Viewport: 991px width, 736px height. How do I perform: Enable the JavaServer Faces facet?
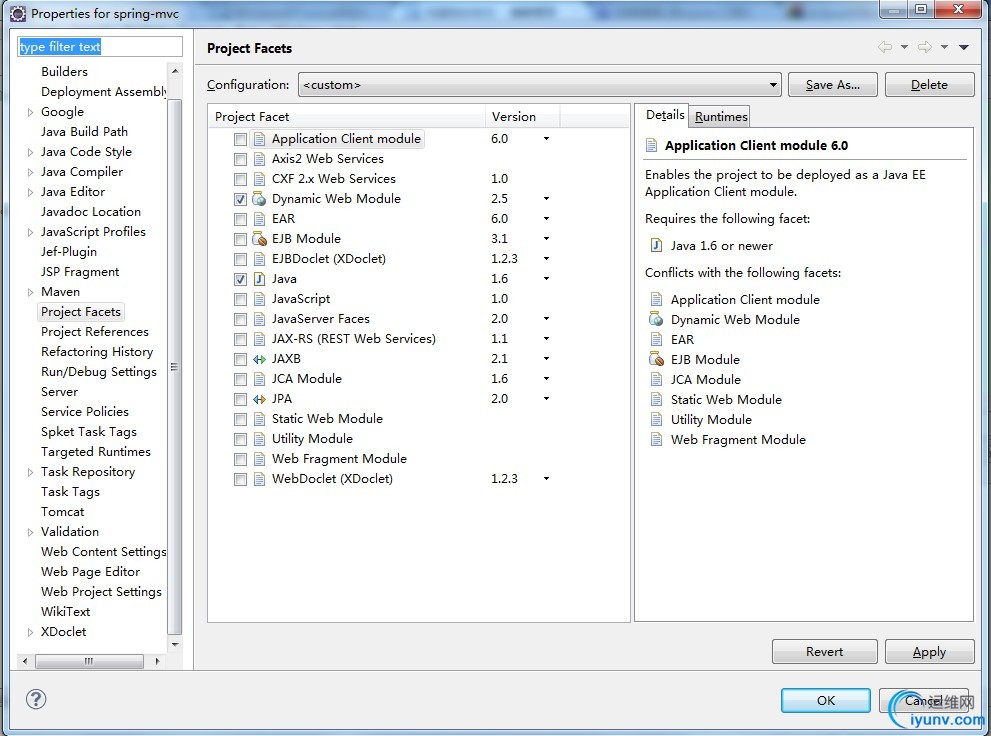(240, 319)
